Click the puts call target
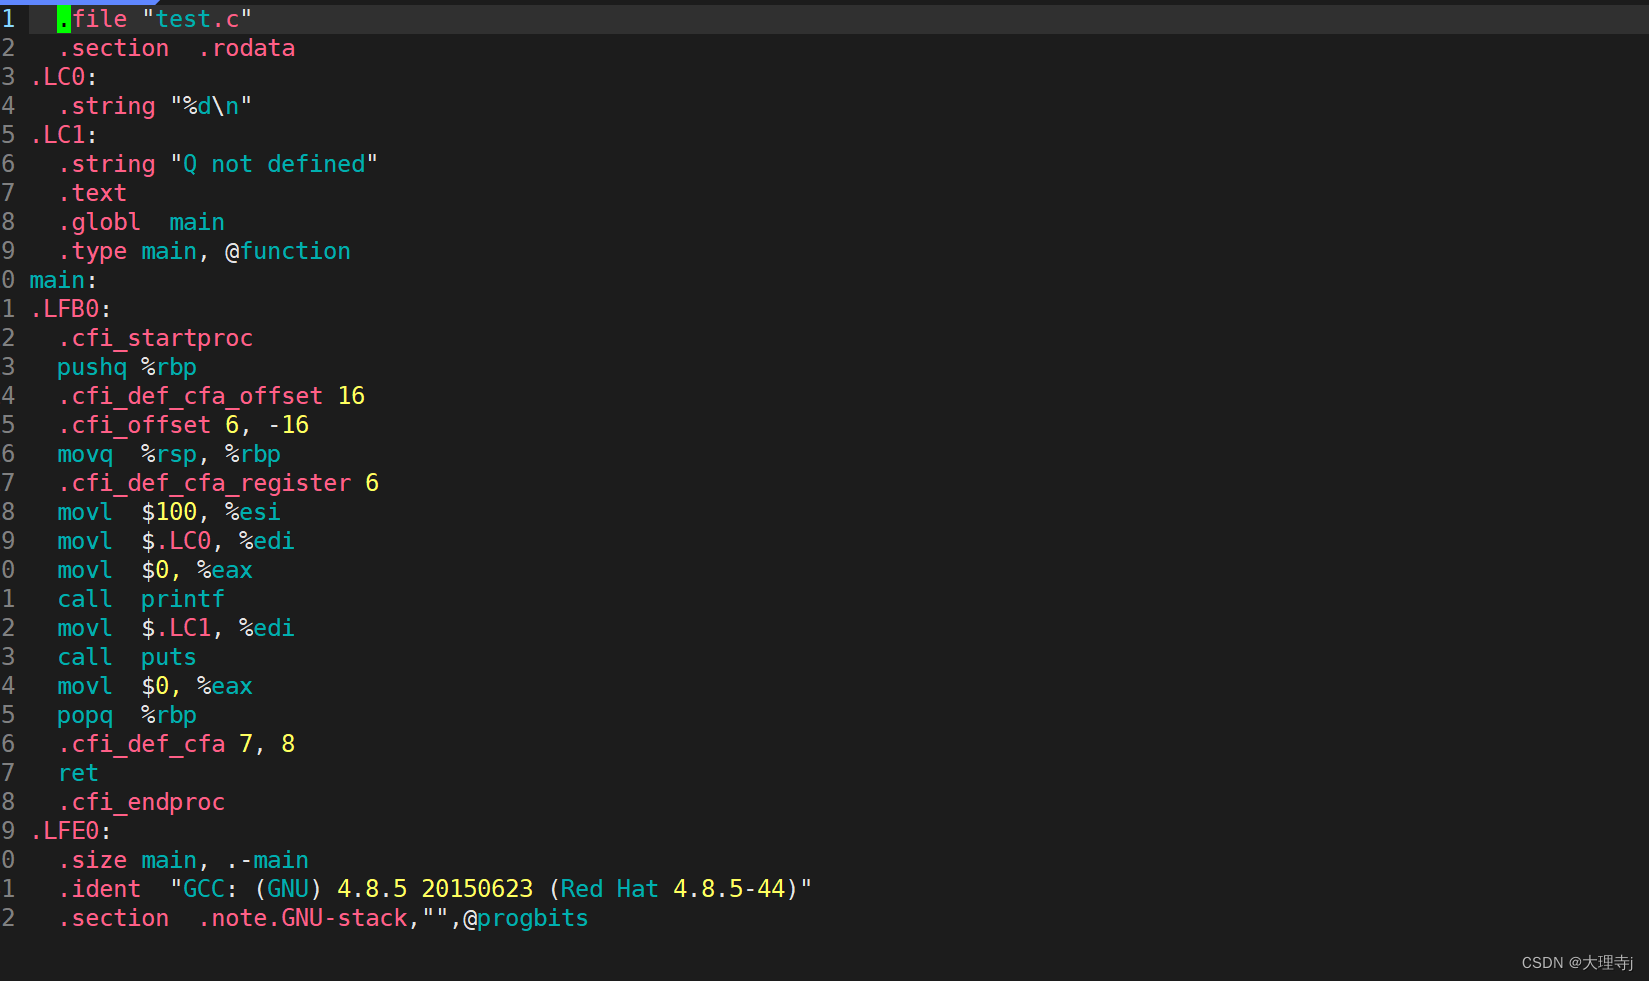The height and width of the screenshot is (981, 1649). 168,657
